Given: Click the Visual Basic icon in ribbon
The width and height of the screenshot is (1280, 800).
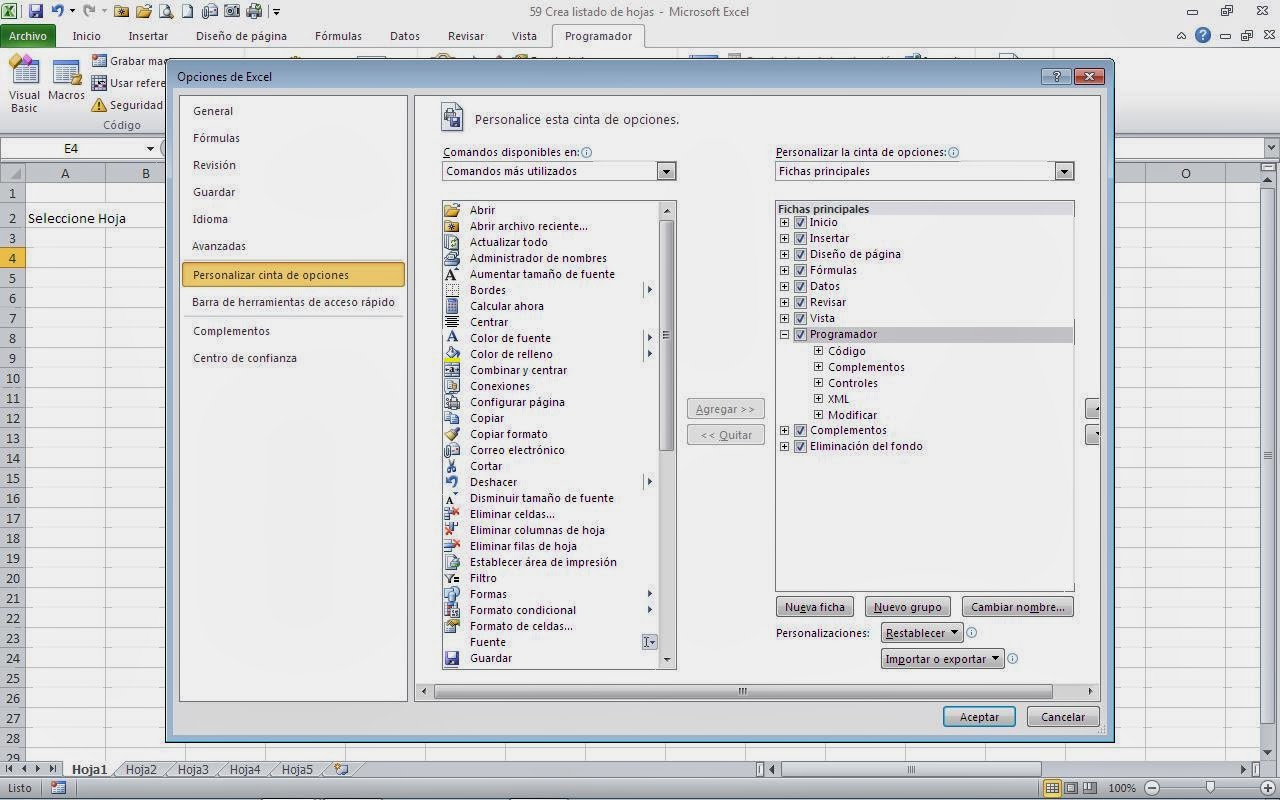Looking at the screenshot, I should pyautogui.click(x=24, y=72).
